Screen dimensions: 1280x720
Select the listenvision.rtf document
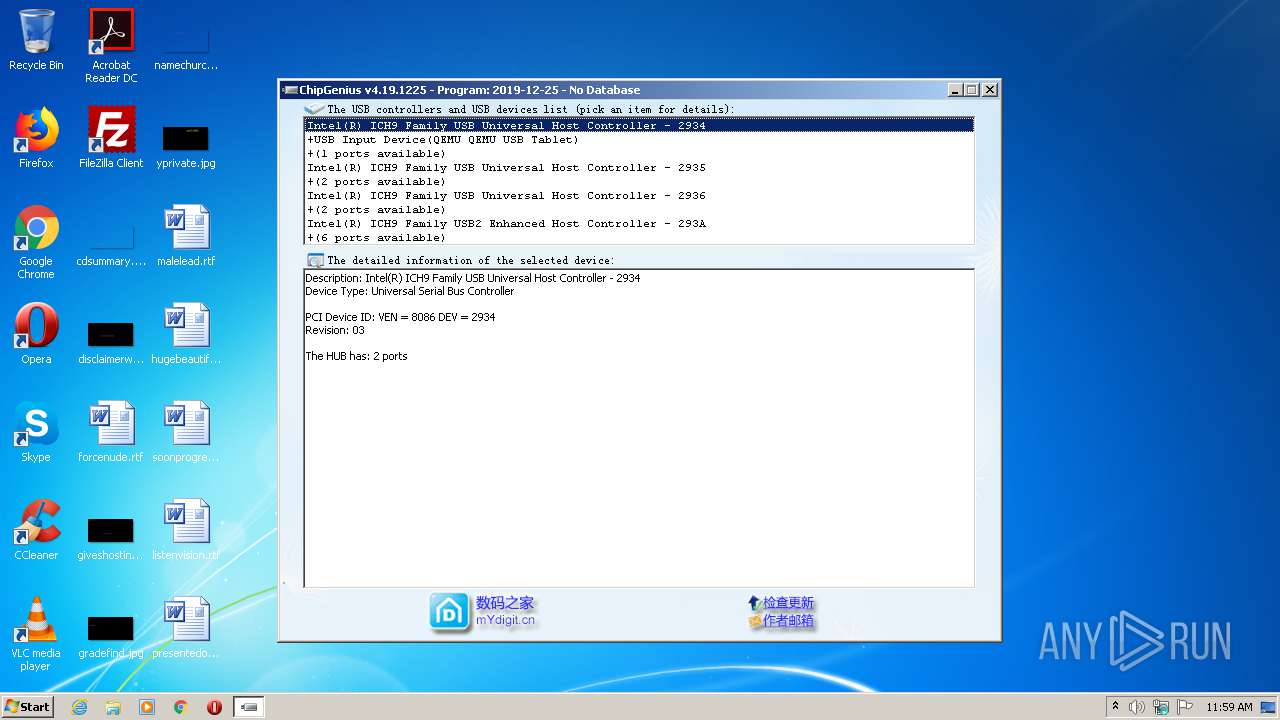click(186, 530)
